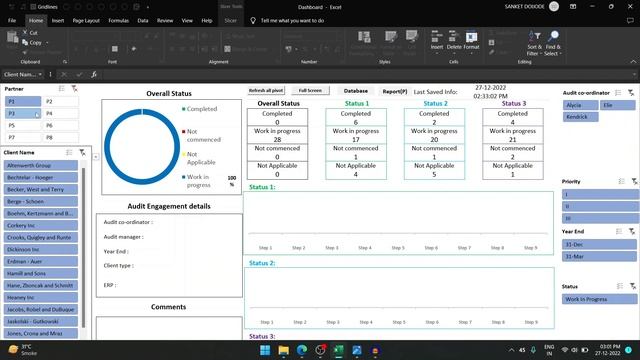This screenshot has width=640, height=360.
Task: Expand the Copy options arrow
Action: (47, 42)
